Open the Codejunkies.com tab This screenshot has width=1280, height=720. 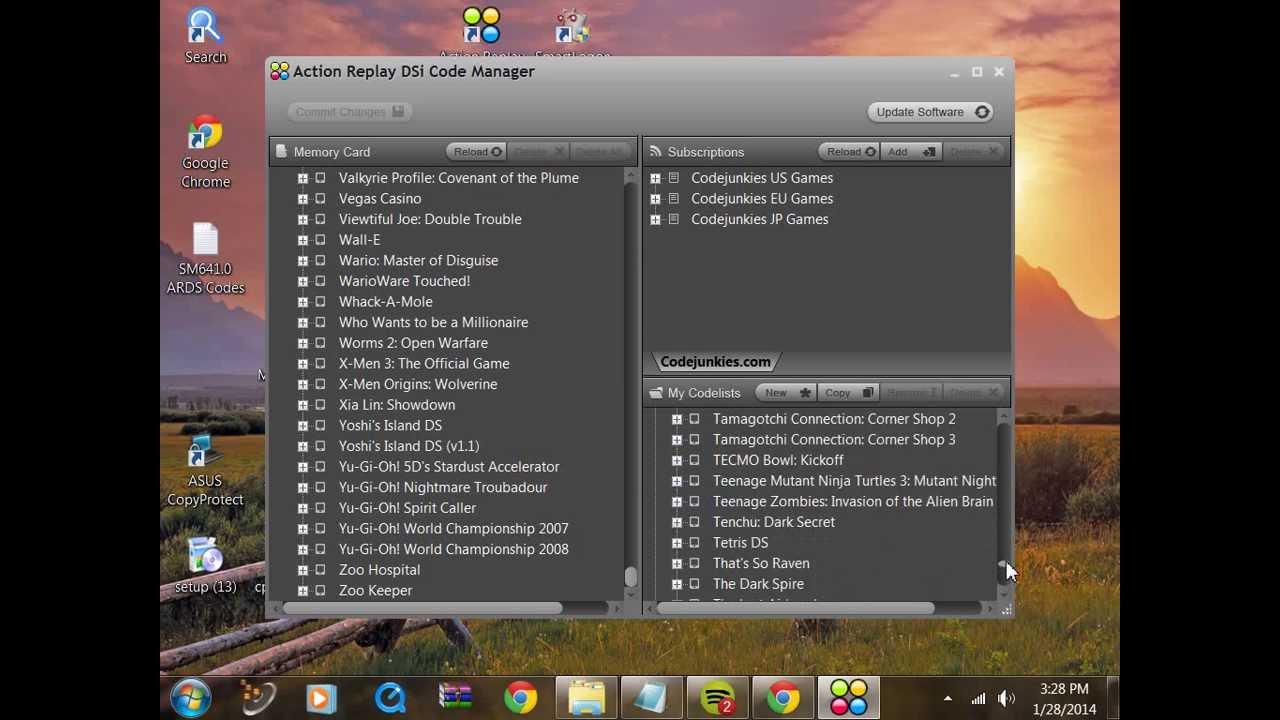click(x=715, y=362)
